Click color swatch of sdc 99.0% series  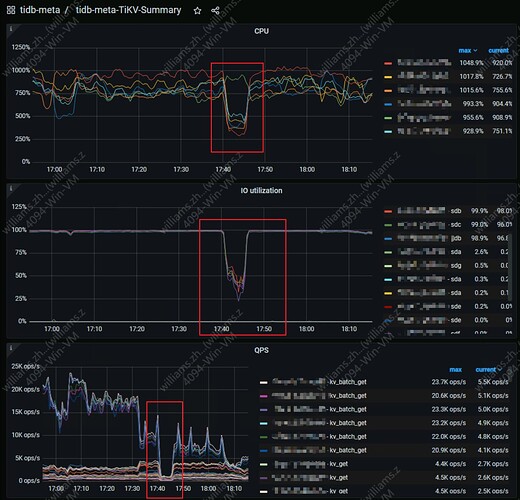(x=388, y=225)
